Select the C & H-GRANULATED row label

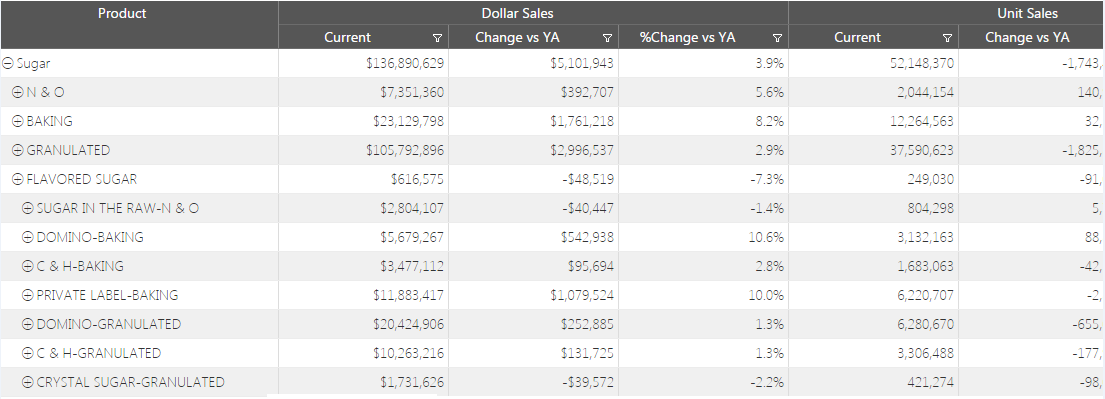pos(99,353)
